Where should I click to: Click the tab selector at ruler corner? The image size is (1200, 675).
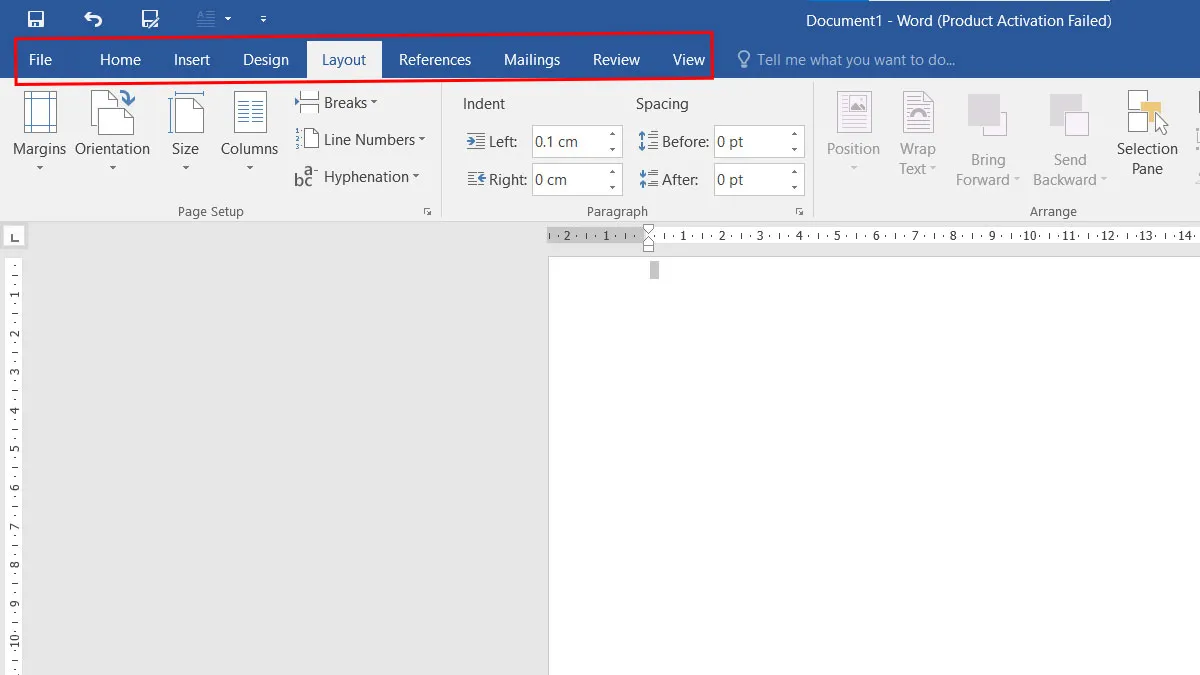click(x=14, y=237)
